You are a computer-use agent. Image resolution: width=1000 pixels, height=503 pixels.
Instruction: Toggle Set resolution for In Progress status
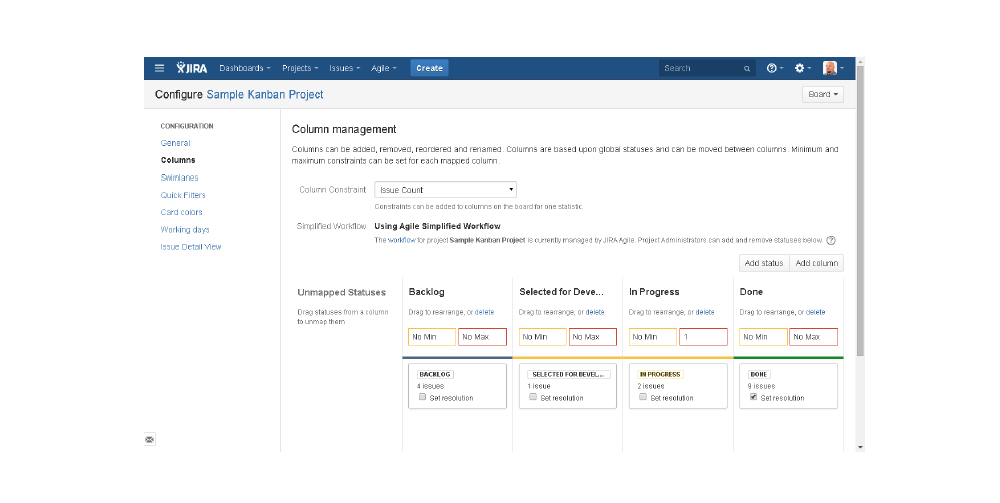click(x=643, y=397)
